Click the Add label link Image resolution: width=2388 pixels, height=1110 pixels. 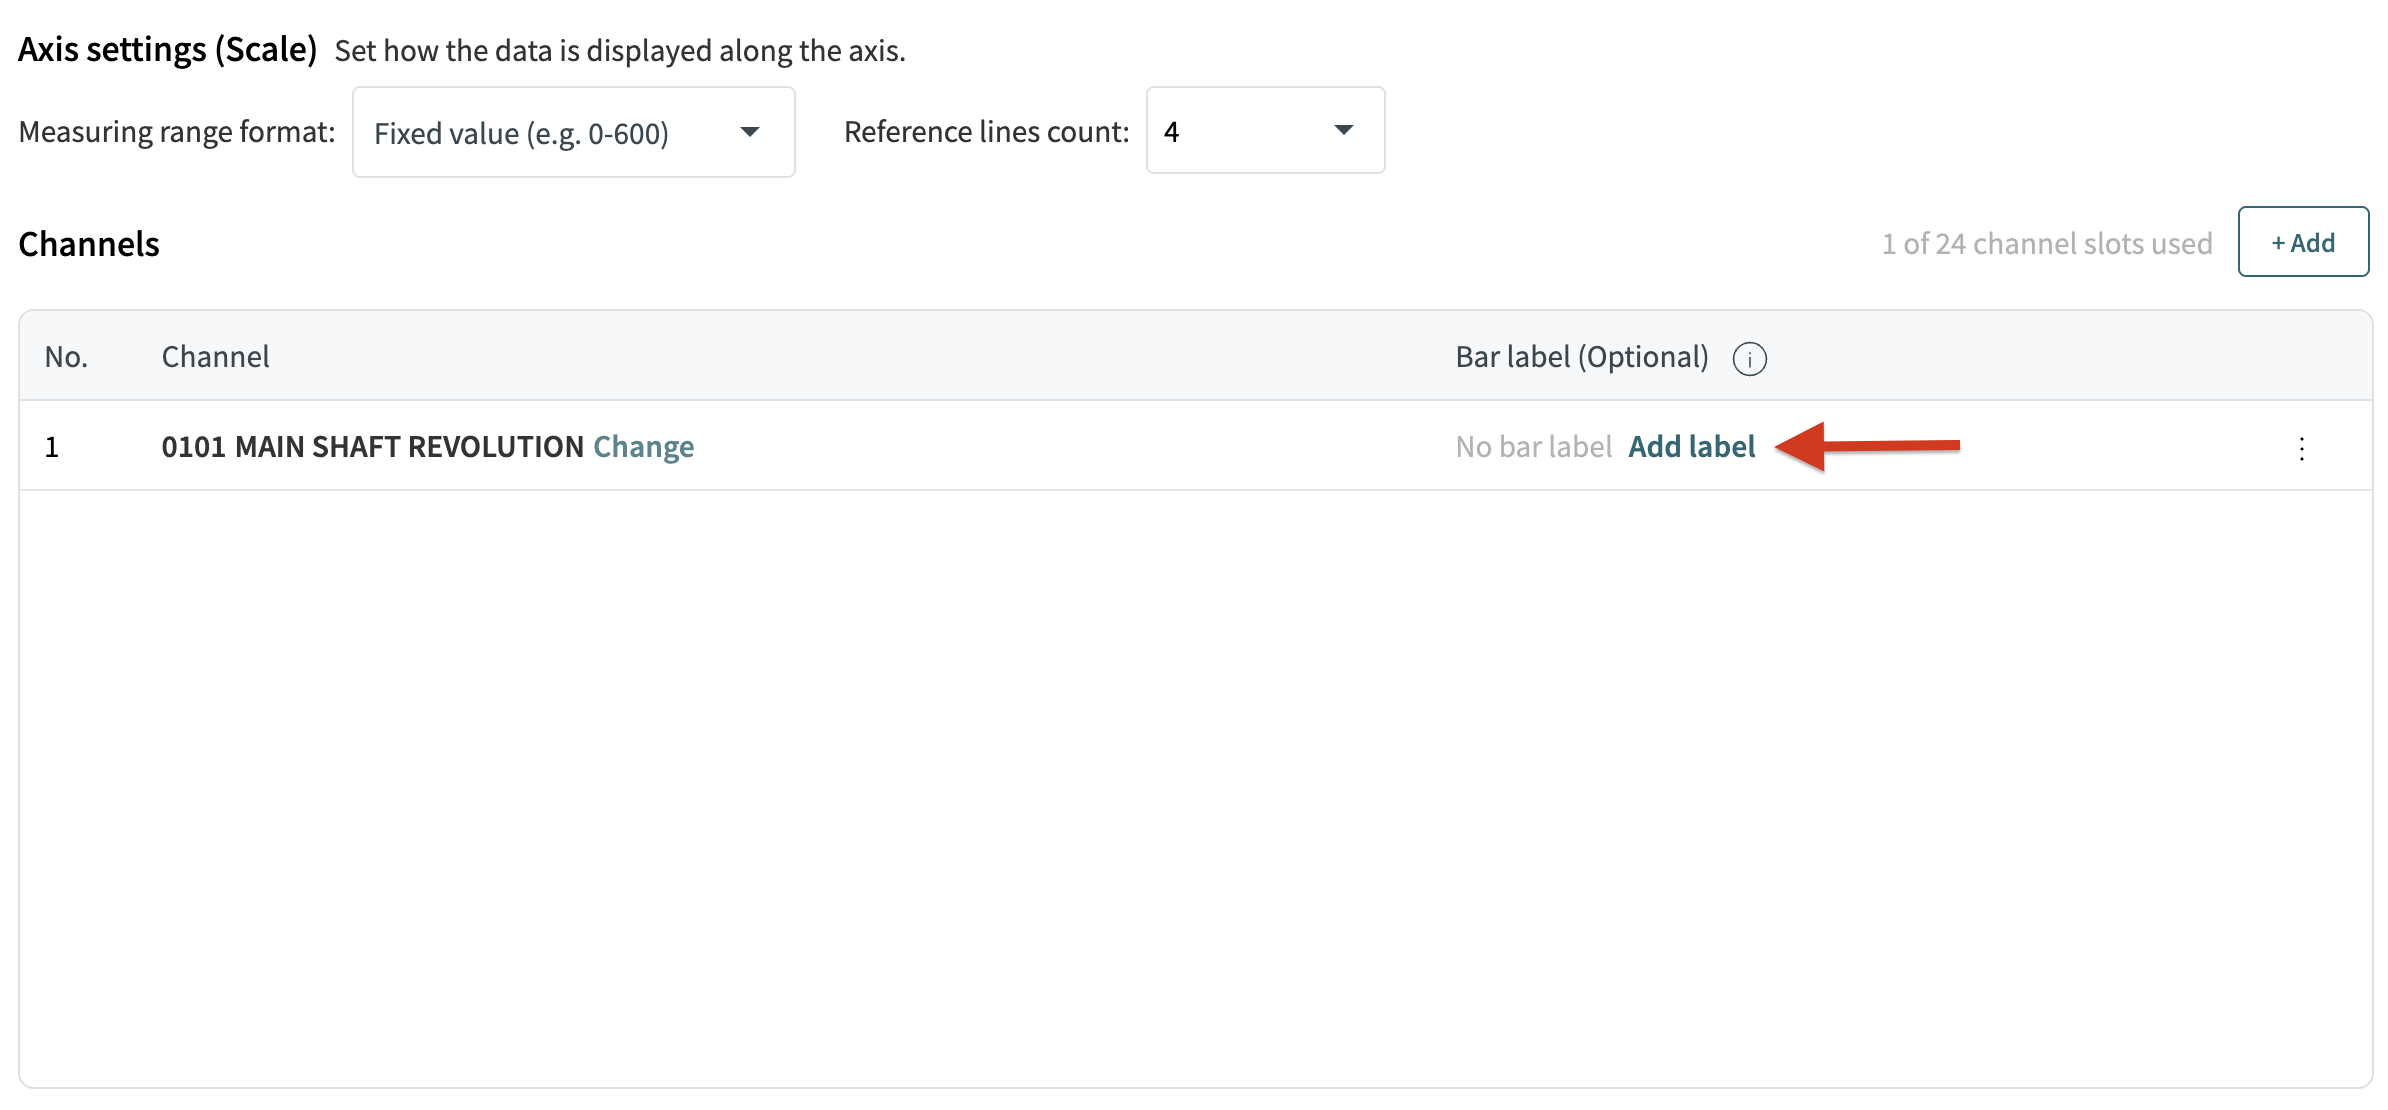point(1691,447)
